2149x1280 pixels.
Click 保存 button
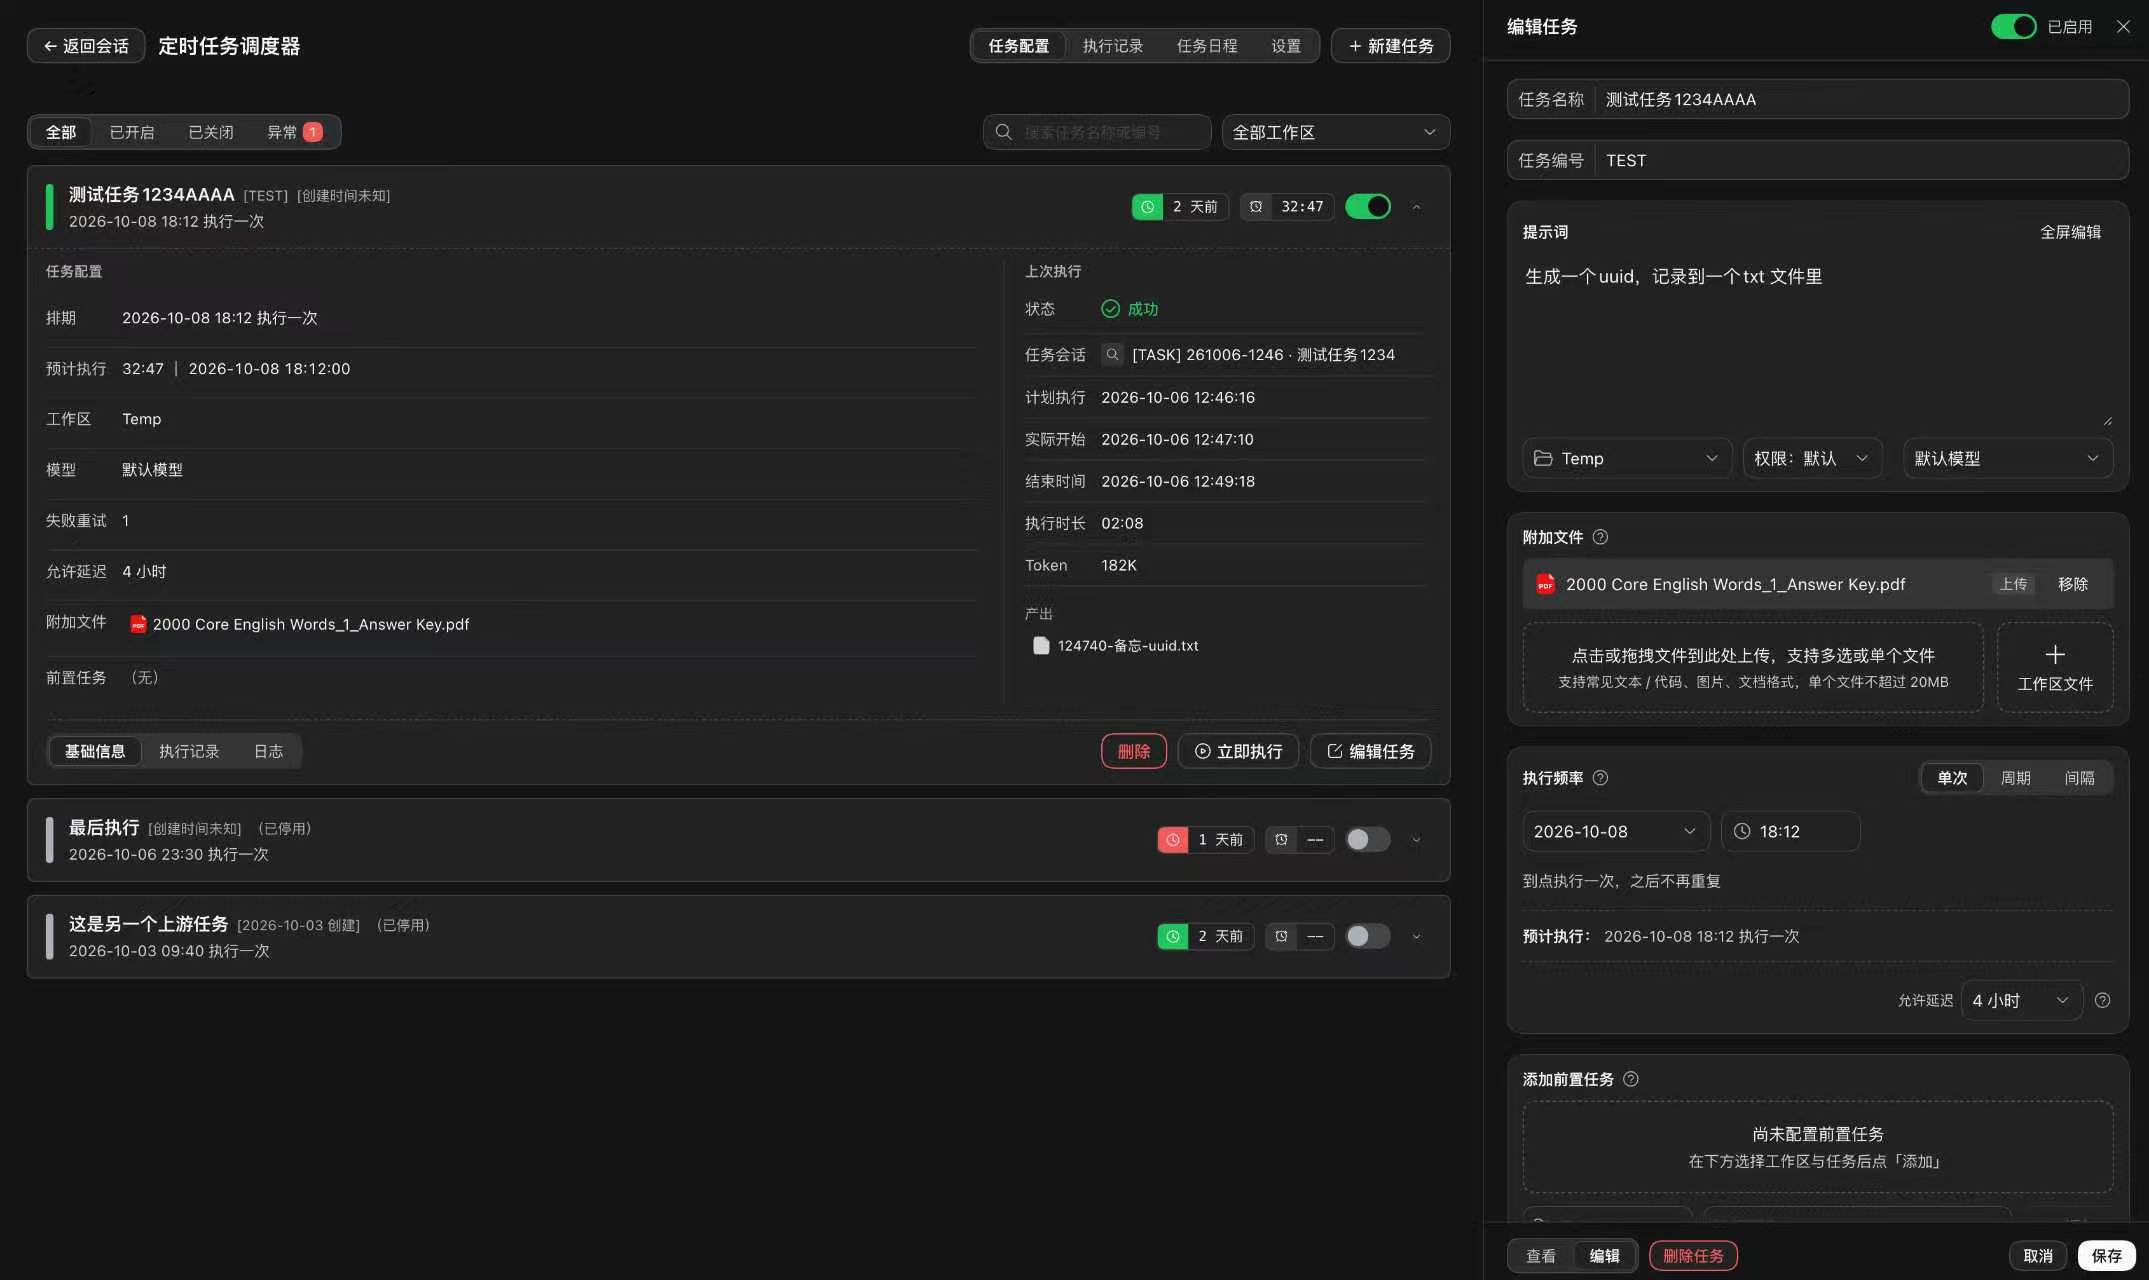2106,1256
